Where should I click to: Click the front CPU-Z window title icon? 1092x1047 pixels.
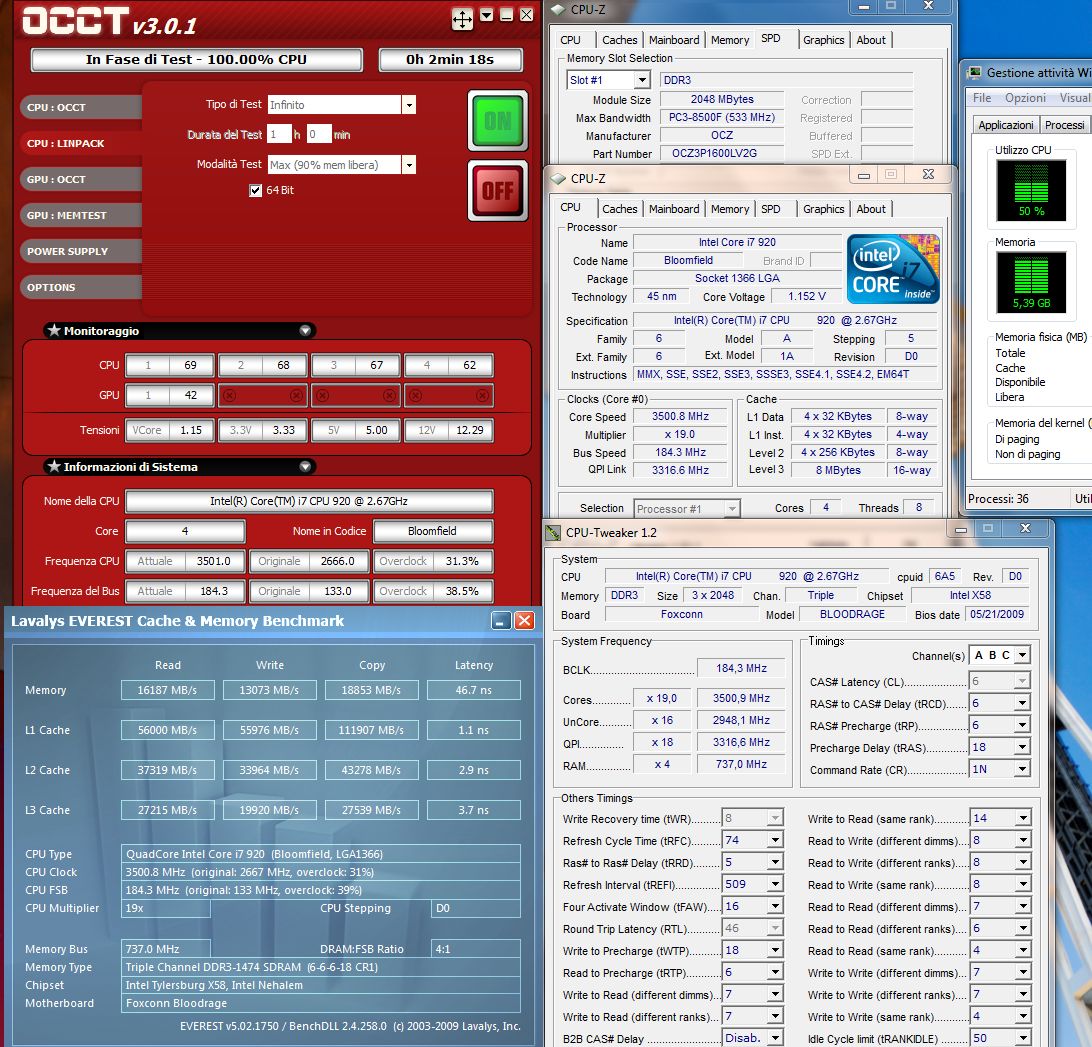coord(558,178)
